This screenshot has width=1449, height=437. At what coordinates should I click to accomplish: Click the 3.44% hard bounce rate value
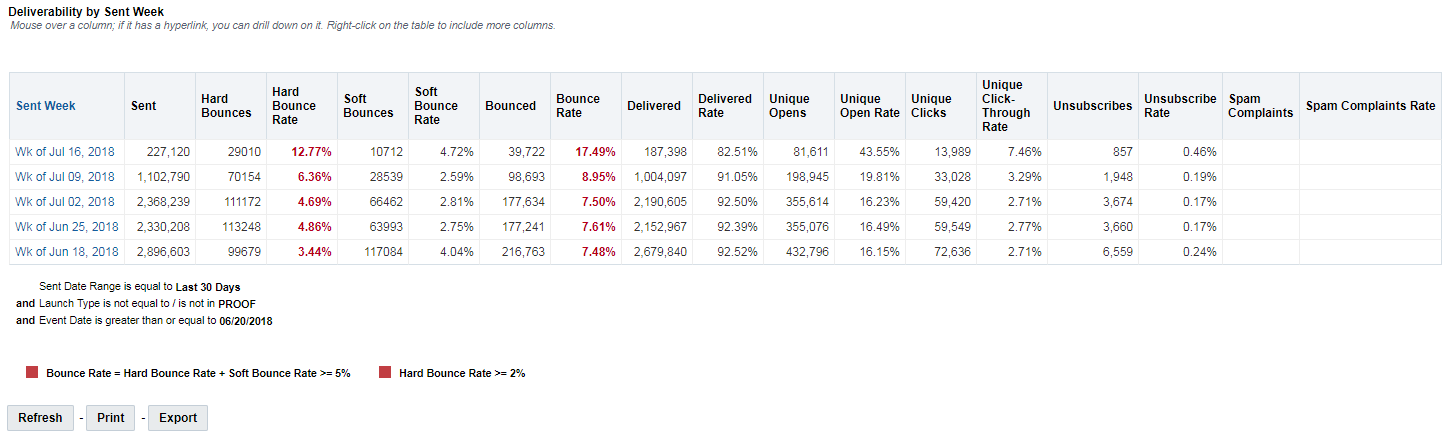314,252
